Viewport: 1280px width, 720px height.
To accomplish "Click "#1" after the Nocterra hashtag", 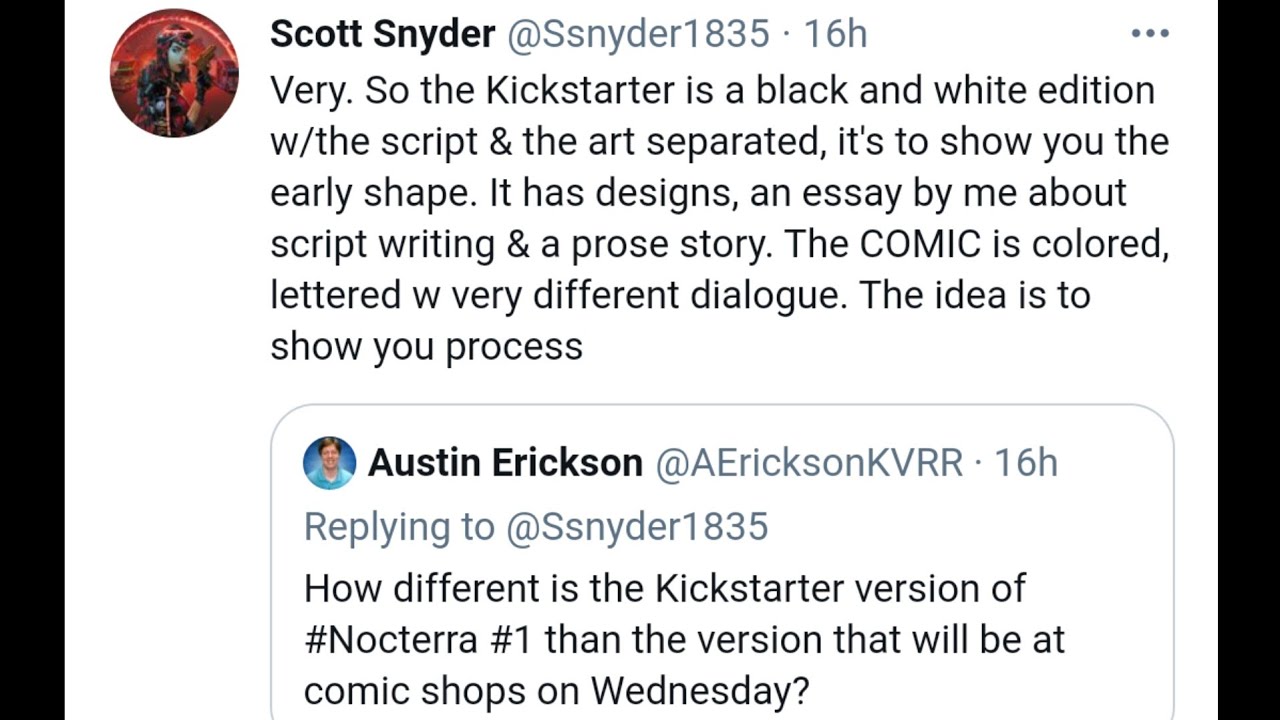I will 510,639.
